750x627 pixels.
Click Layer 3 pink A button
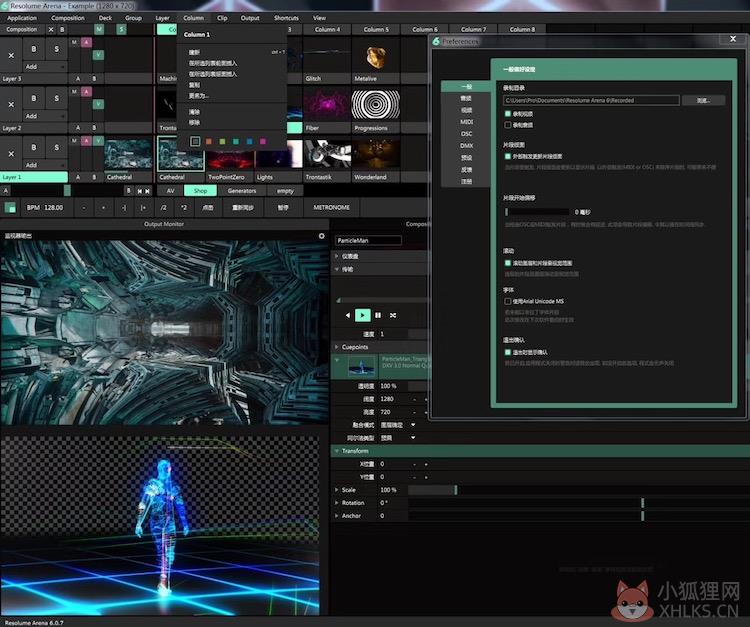tap(86, 43)
